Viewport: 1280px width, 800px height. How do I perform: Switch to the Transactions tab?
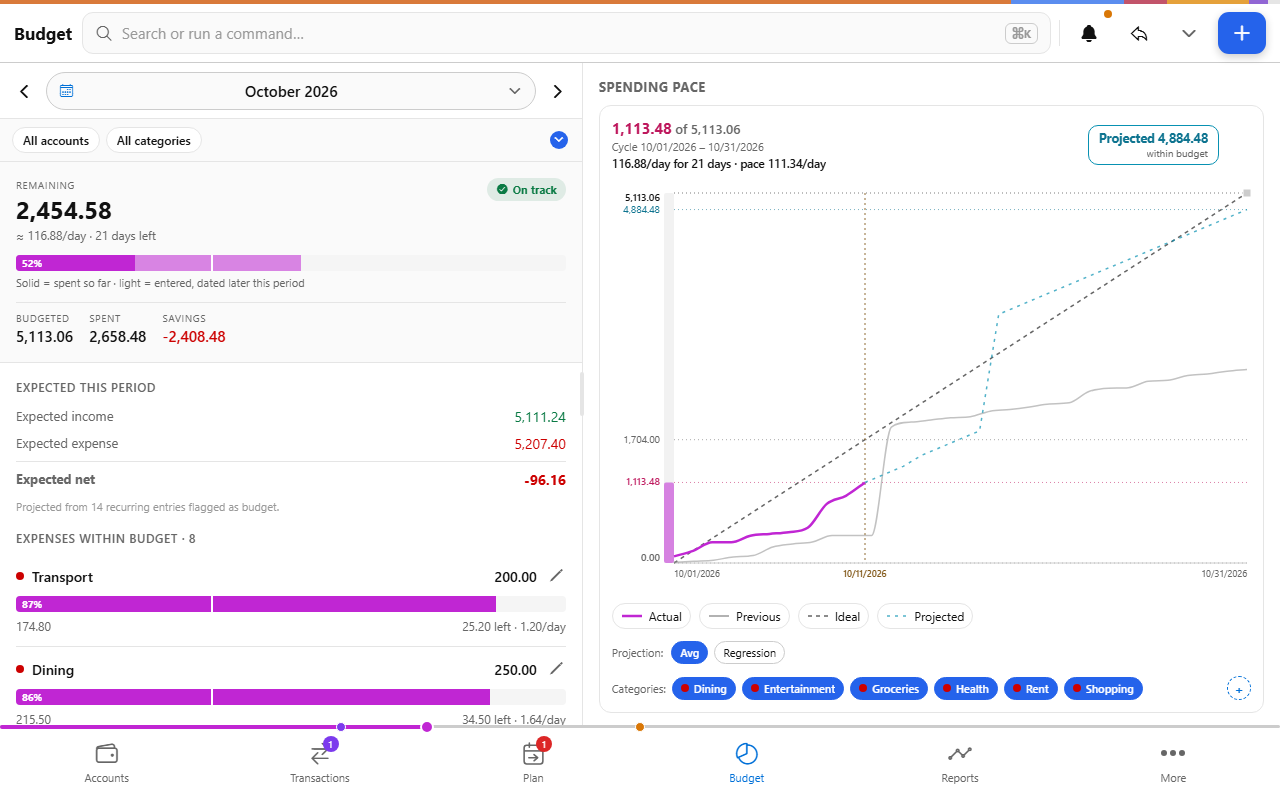tap(320, 762)
